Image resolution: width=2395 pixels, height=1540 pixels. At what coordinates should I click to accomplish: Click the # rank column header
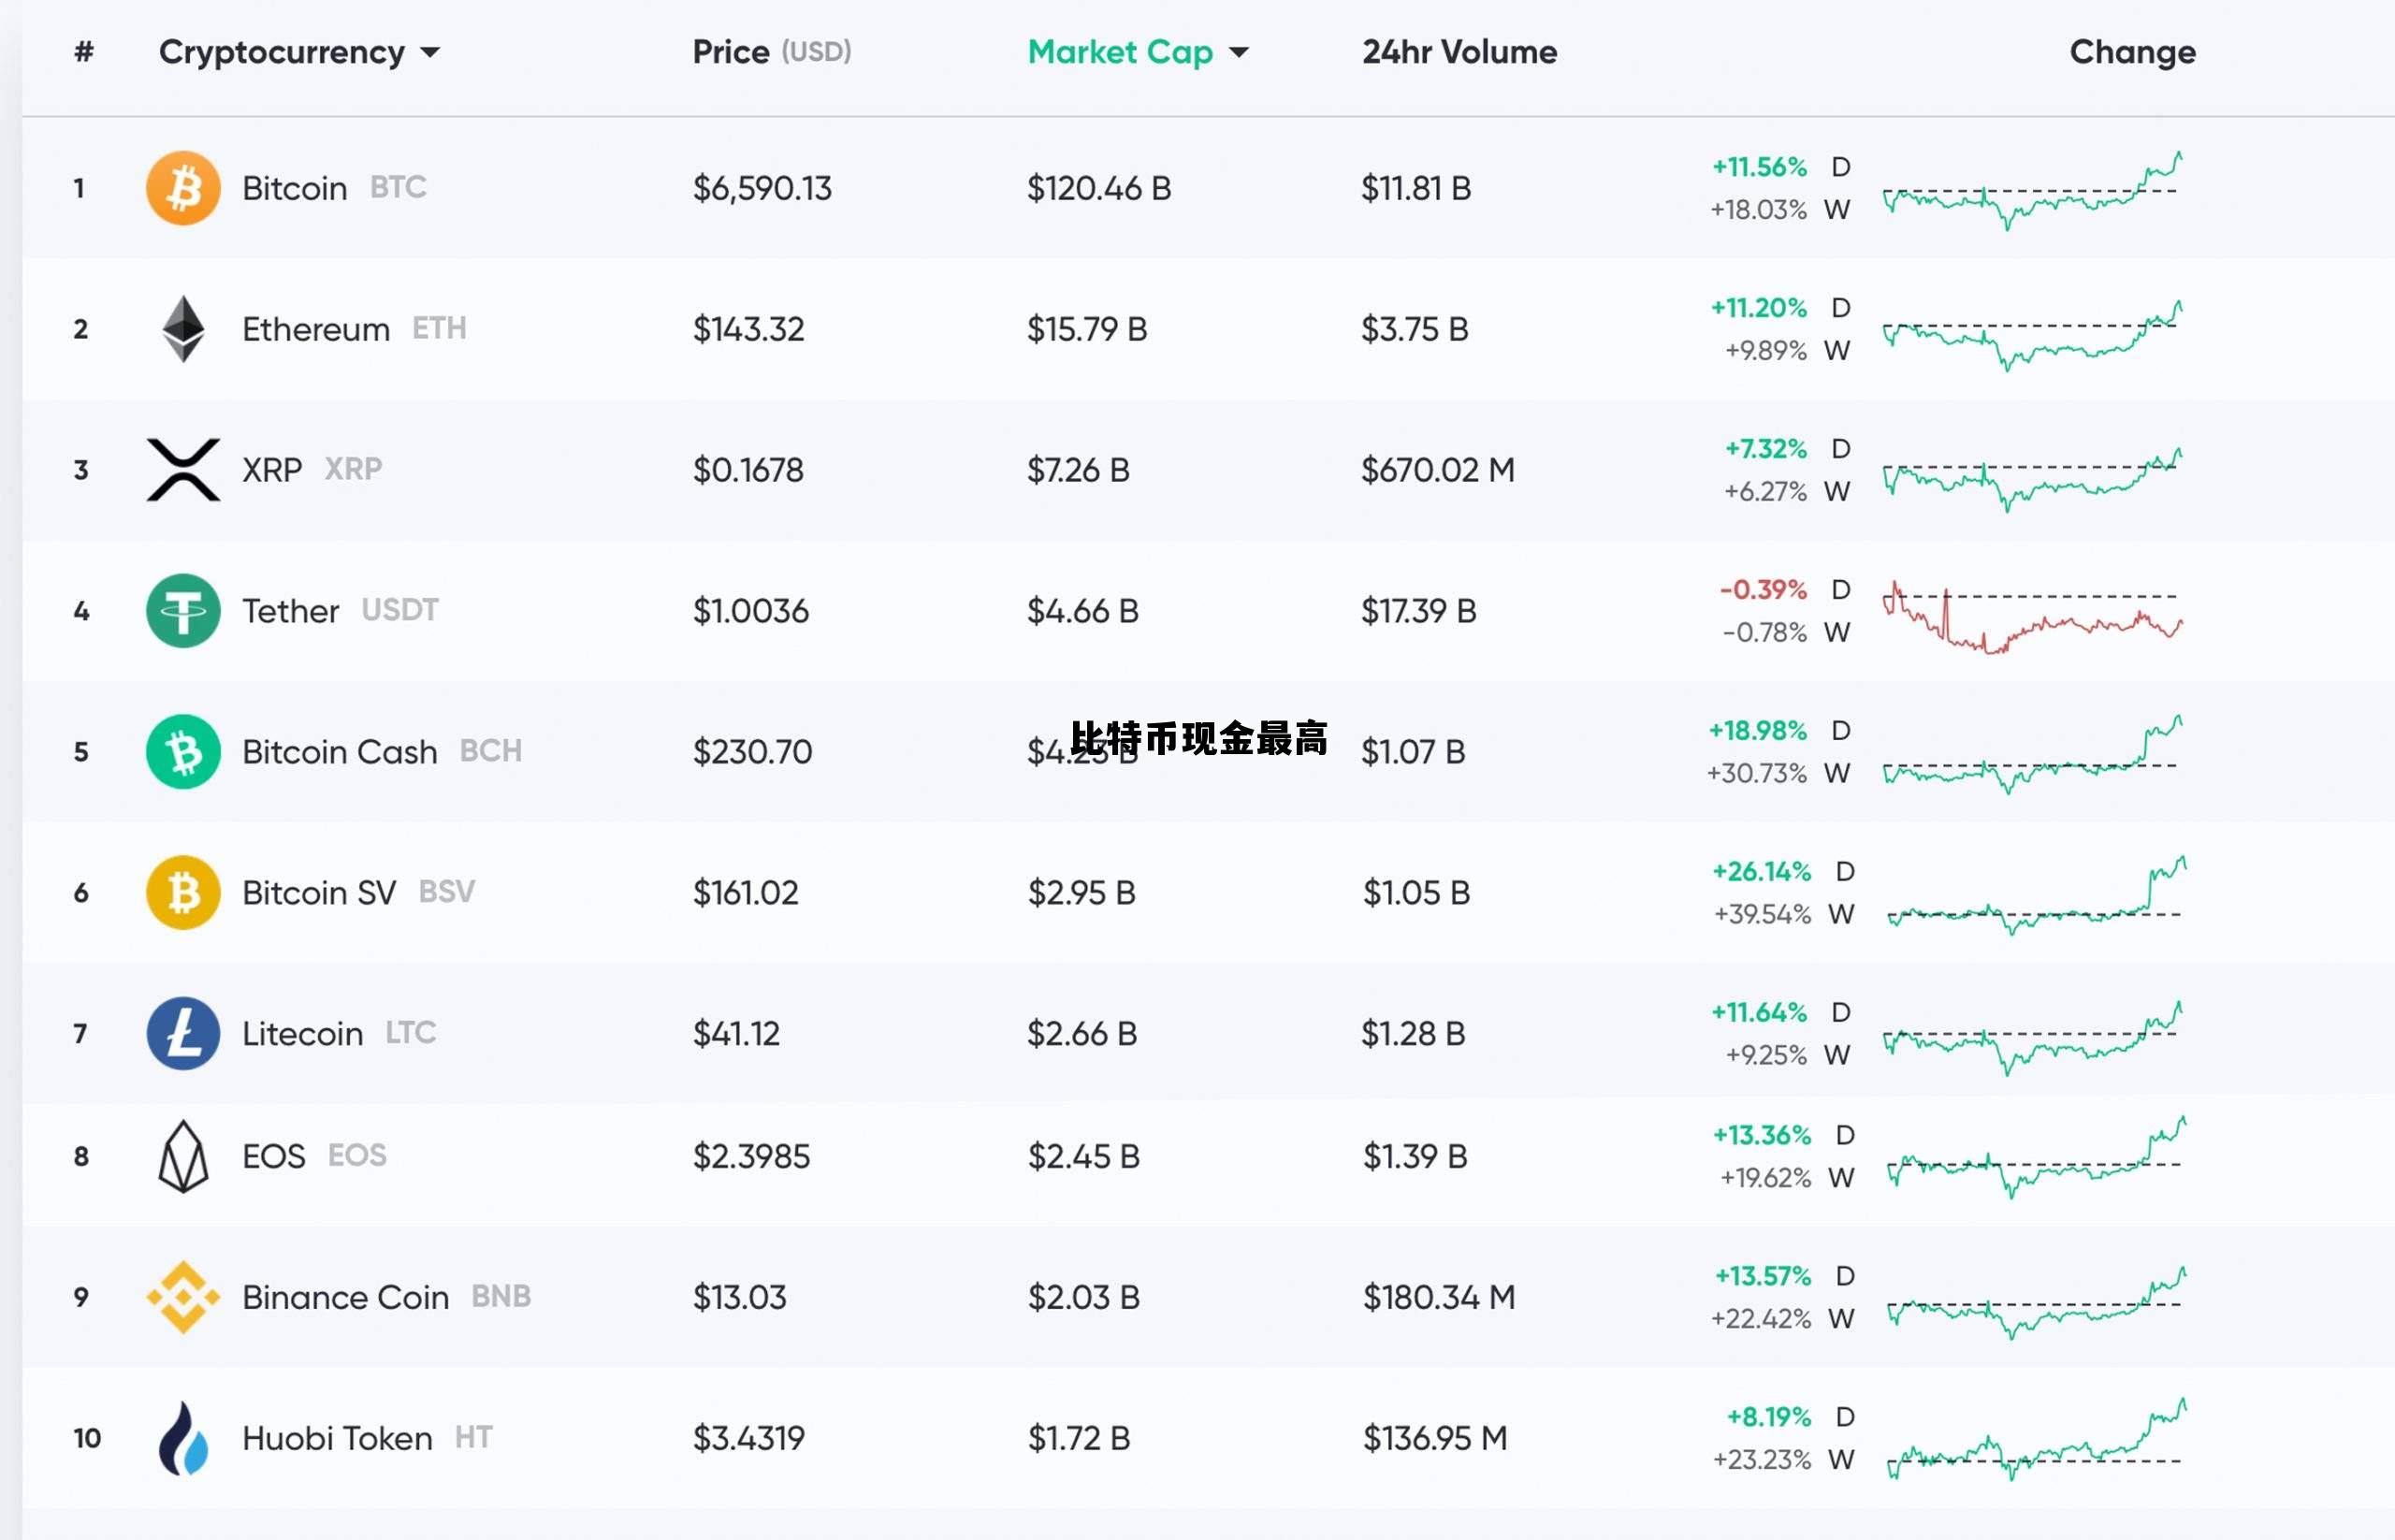pyautogui.click(x=84, y=52)
